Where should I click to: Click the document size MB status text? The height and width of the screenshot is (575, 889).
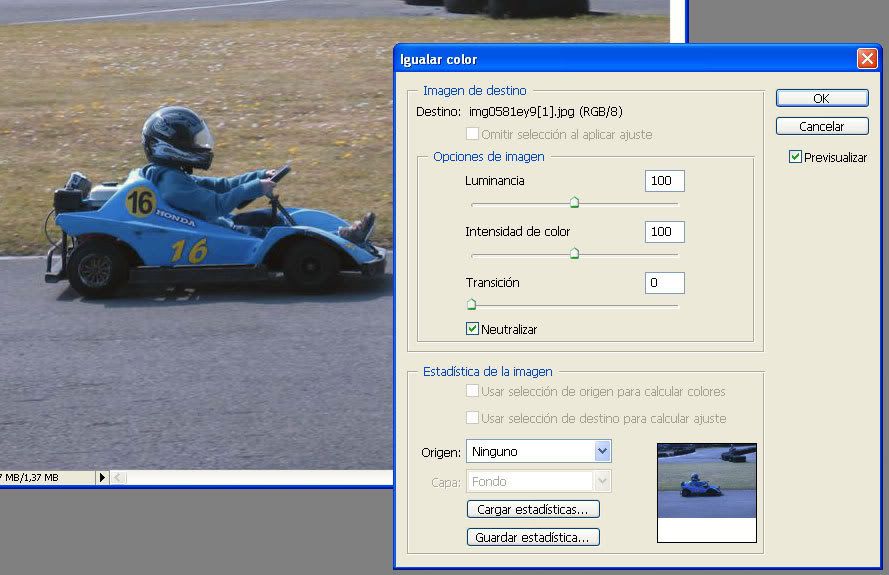(31, 477)
